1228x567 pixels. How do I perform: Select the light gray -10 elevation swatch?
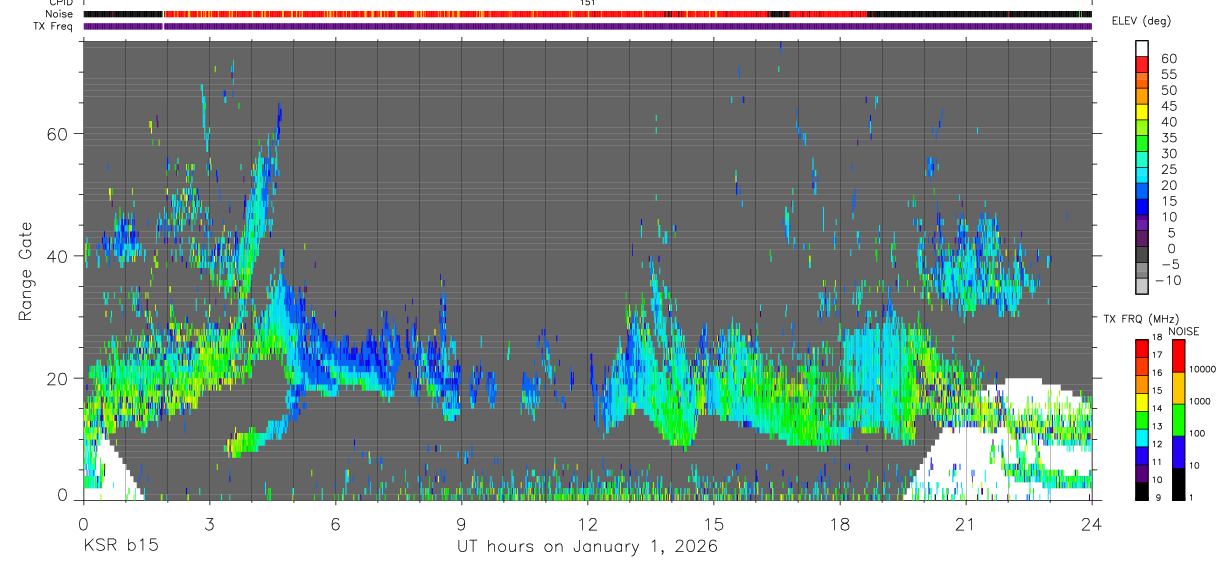[x=1142, y=287]
